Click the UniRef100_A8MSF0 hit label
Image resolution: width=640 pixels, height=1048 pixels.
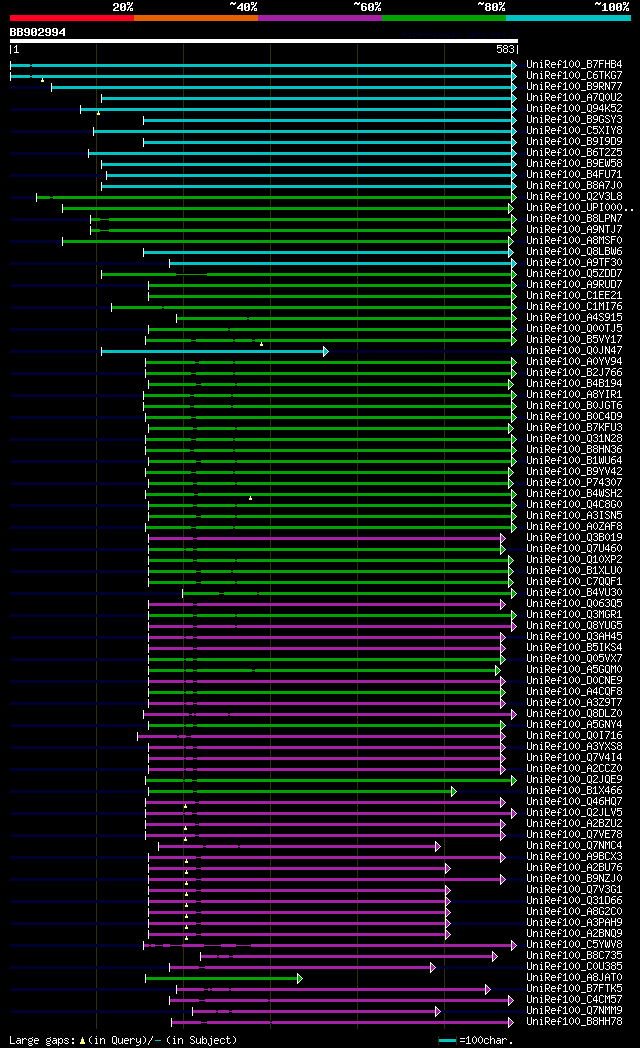click(574, 241)
